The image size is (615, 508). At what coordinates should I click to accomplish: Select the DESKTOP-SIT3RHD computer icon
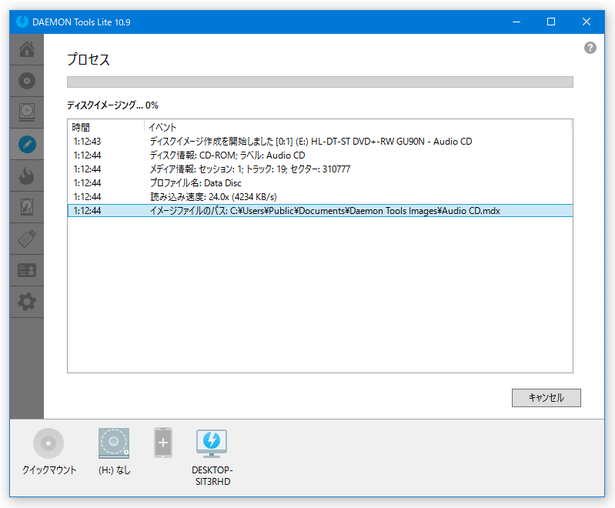212,443
